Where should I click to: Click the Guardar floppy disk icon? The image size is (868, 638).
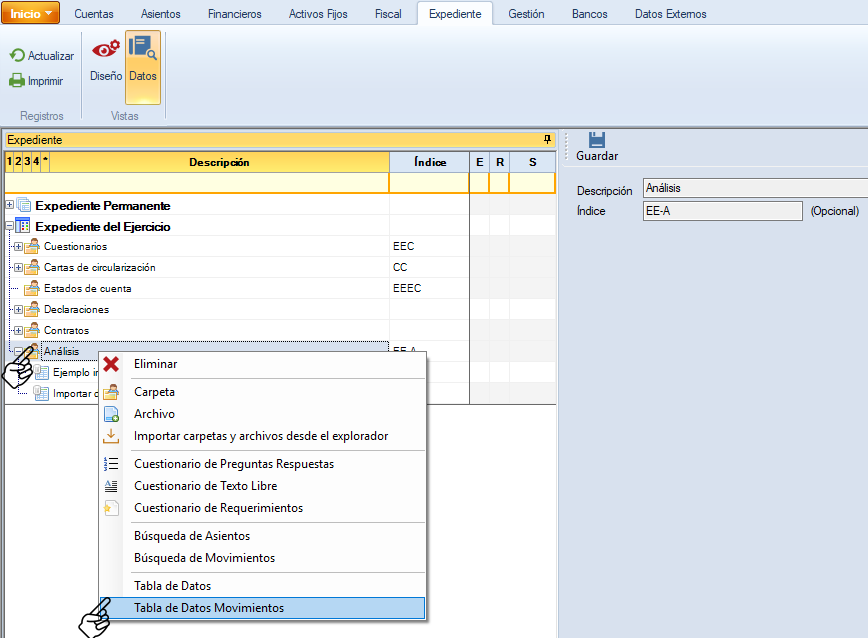coord(597,140)
